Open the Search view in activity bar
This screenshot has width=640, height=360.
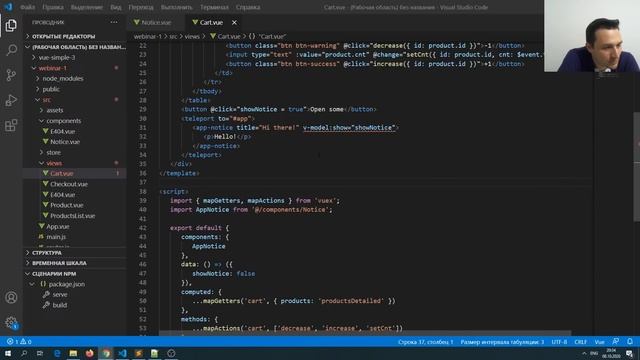tap(11, 50)
